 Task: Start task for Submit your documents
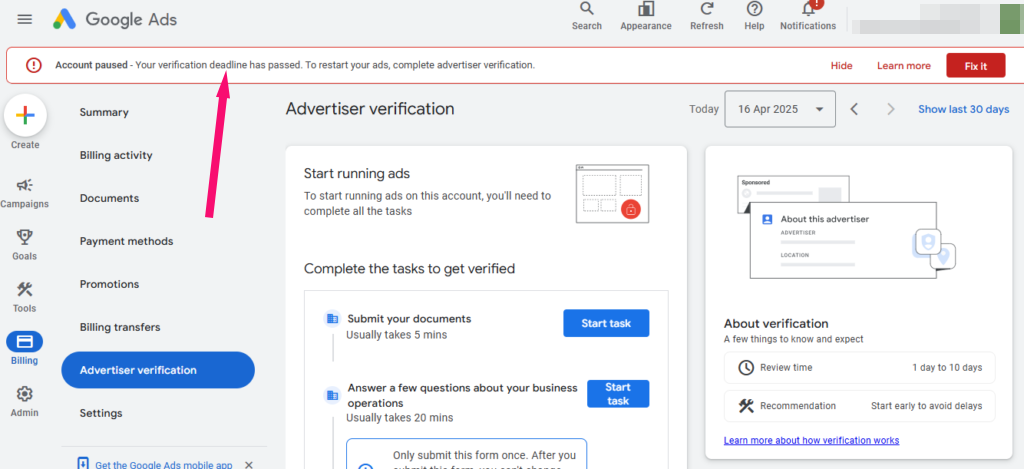coord(606,323)
